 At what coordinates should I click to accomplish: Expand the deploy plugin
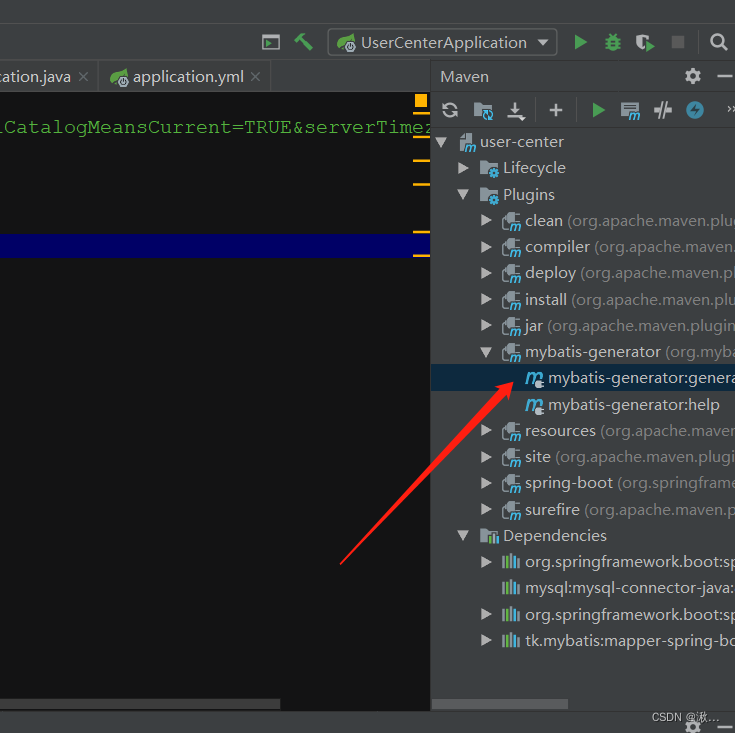(486, 273)
